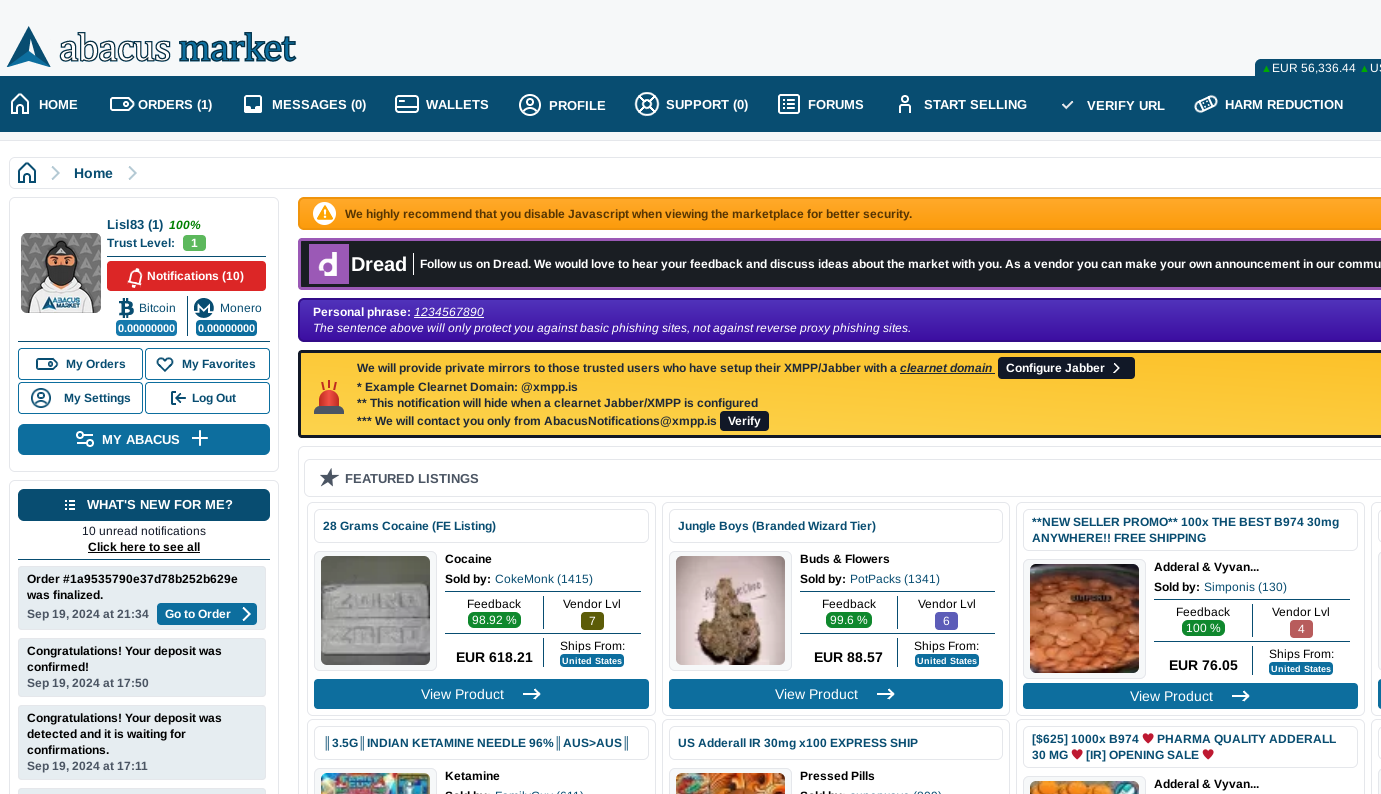Expand the MY ABACUS section

pos(143,439)
